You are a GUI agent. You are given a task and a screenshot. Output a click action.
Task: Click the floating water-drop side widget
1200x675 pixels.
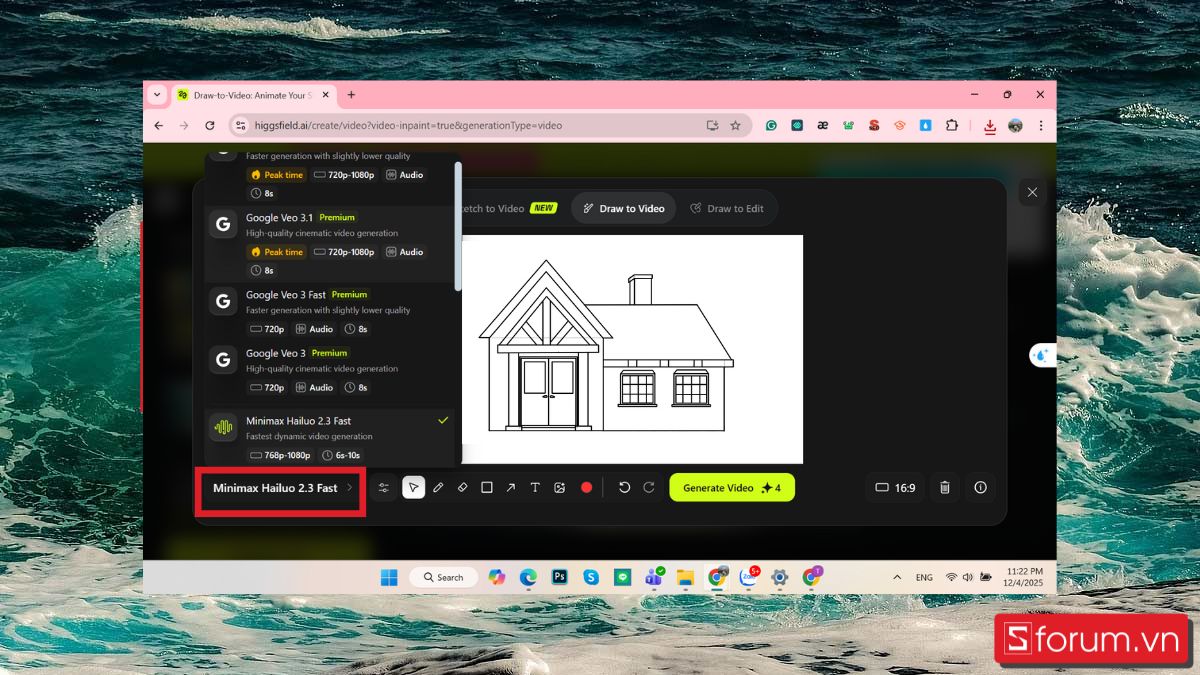click(1042, 355)
